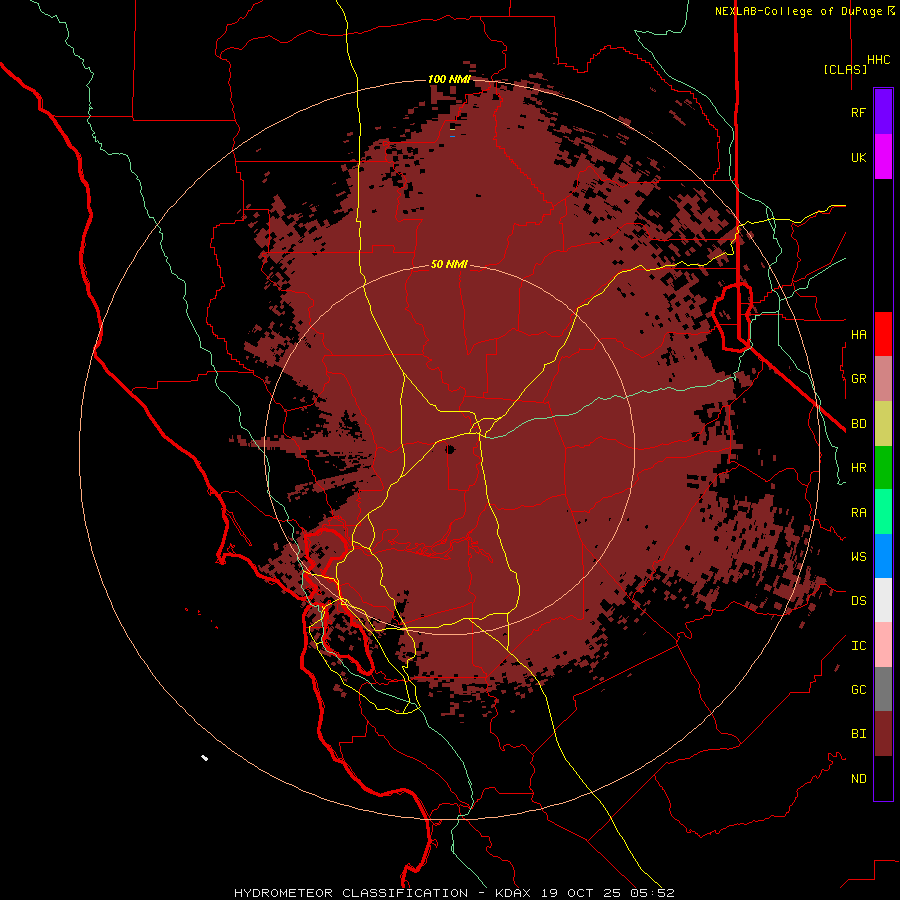Click the 50 NMI range ring label
The width and height of the screenshot is (900, 900).
pos(449,264)
